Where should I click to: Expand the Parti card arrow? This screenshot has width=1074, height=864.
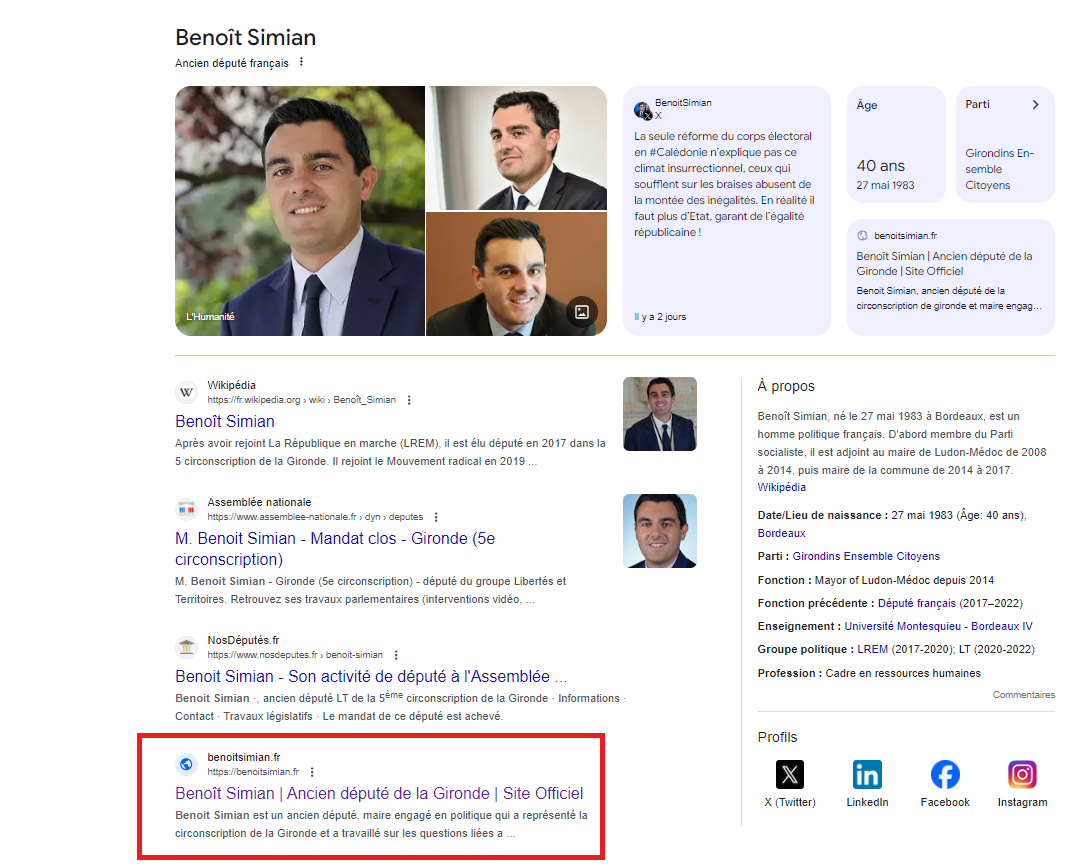pos(1036,105)
